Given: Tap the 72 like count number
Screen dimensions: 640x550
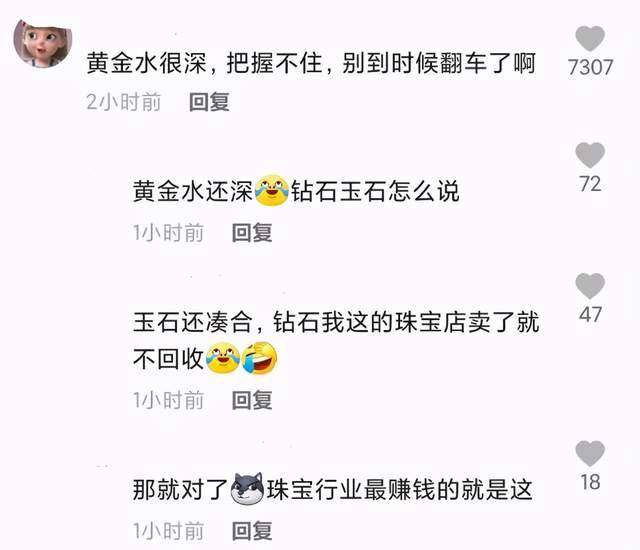Looking at the screenshot, I should tap(590, 184).
